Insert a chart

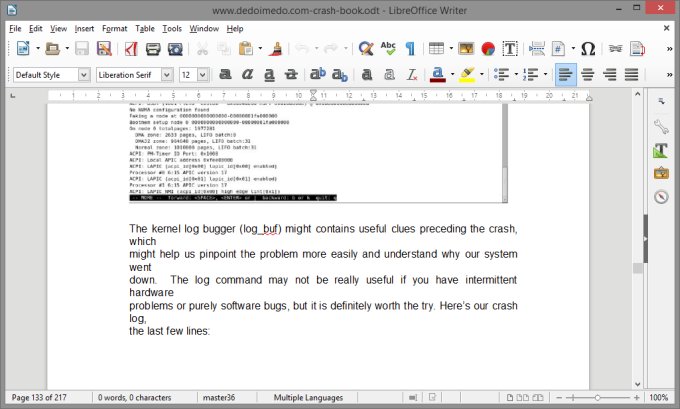pyautogui.click(x=488, y=49)
